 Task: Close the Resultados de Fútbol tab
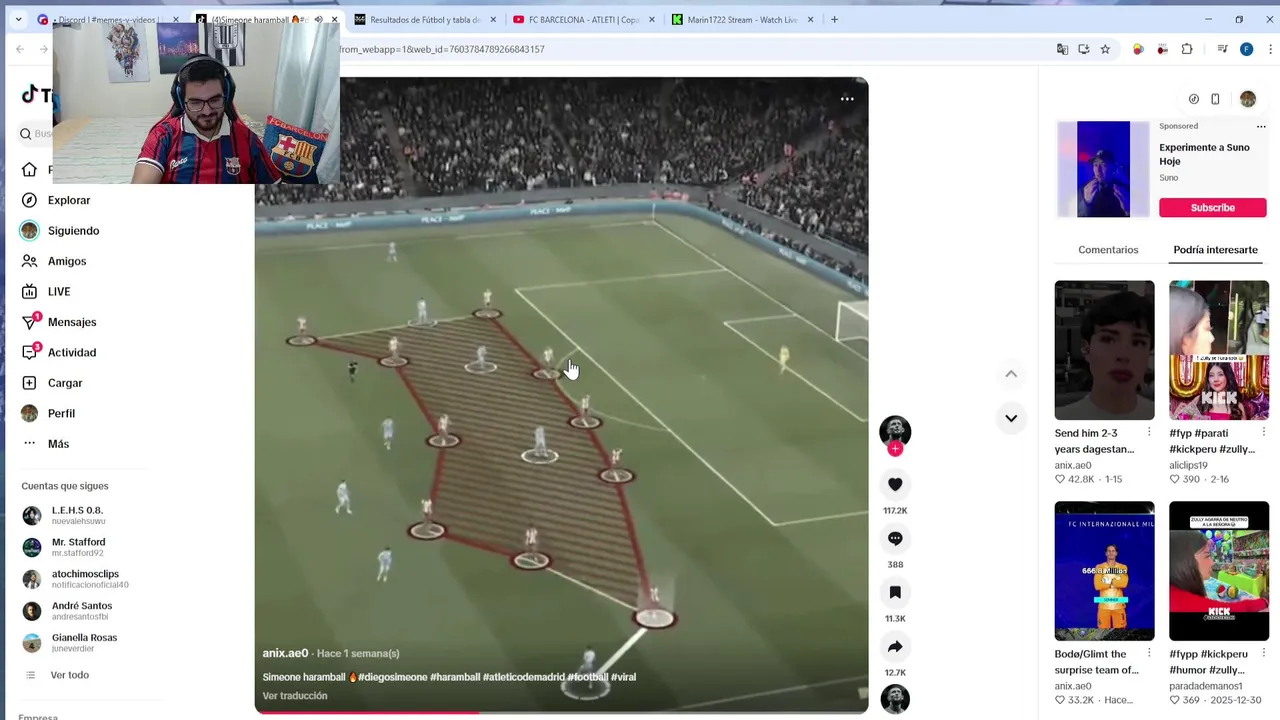click(493, 19)
